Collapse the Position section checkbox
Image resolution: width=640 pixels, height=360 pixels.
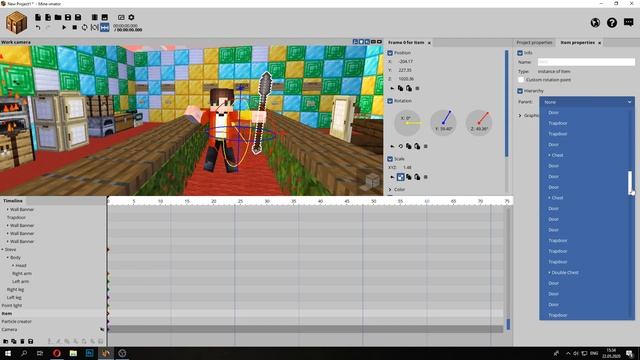coord(390,53)
